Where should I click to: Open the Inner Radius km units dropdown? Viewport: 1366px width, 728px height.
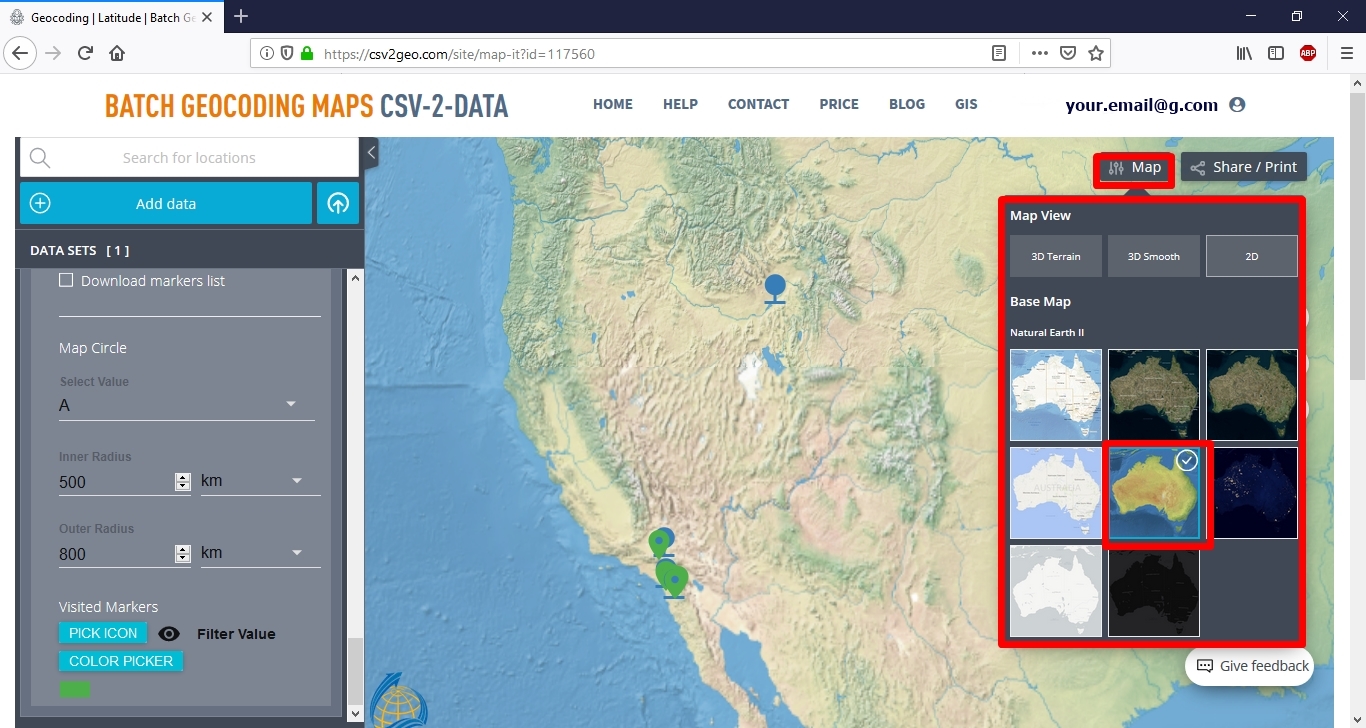coord(296,480)
